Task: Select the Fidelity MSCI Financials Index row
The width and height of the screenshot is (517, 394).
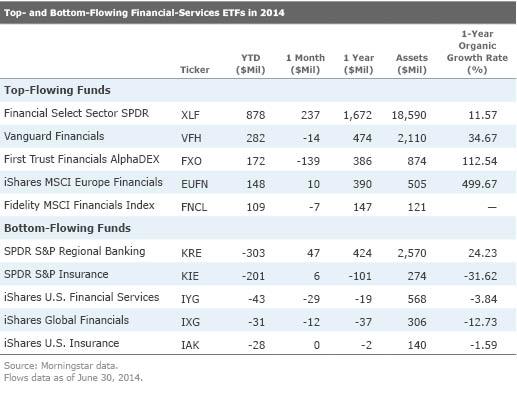Action: pyautogui.click(x=258, y=206)
